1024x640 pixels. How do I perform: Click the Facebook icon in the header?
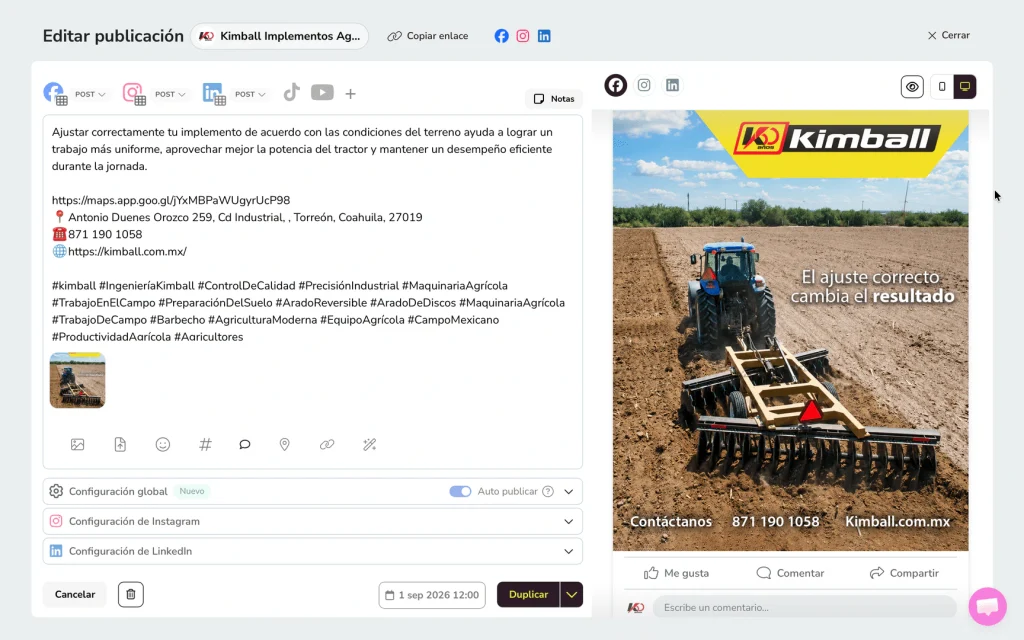point(501,36)
